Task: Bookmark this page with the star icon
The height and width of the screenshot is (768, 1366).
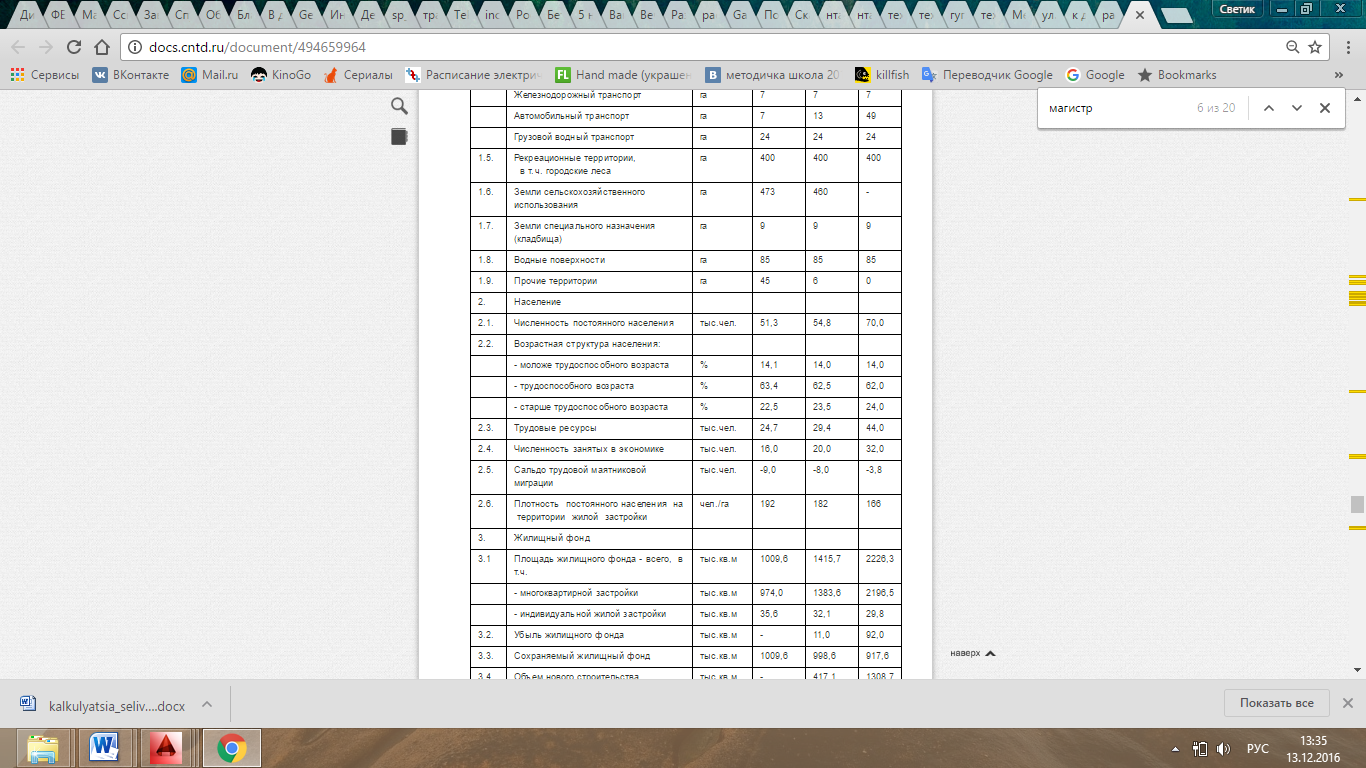Action: coord(1317,47)
